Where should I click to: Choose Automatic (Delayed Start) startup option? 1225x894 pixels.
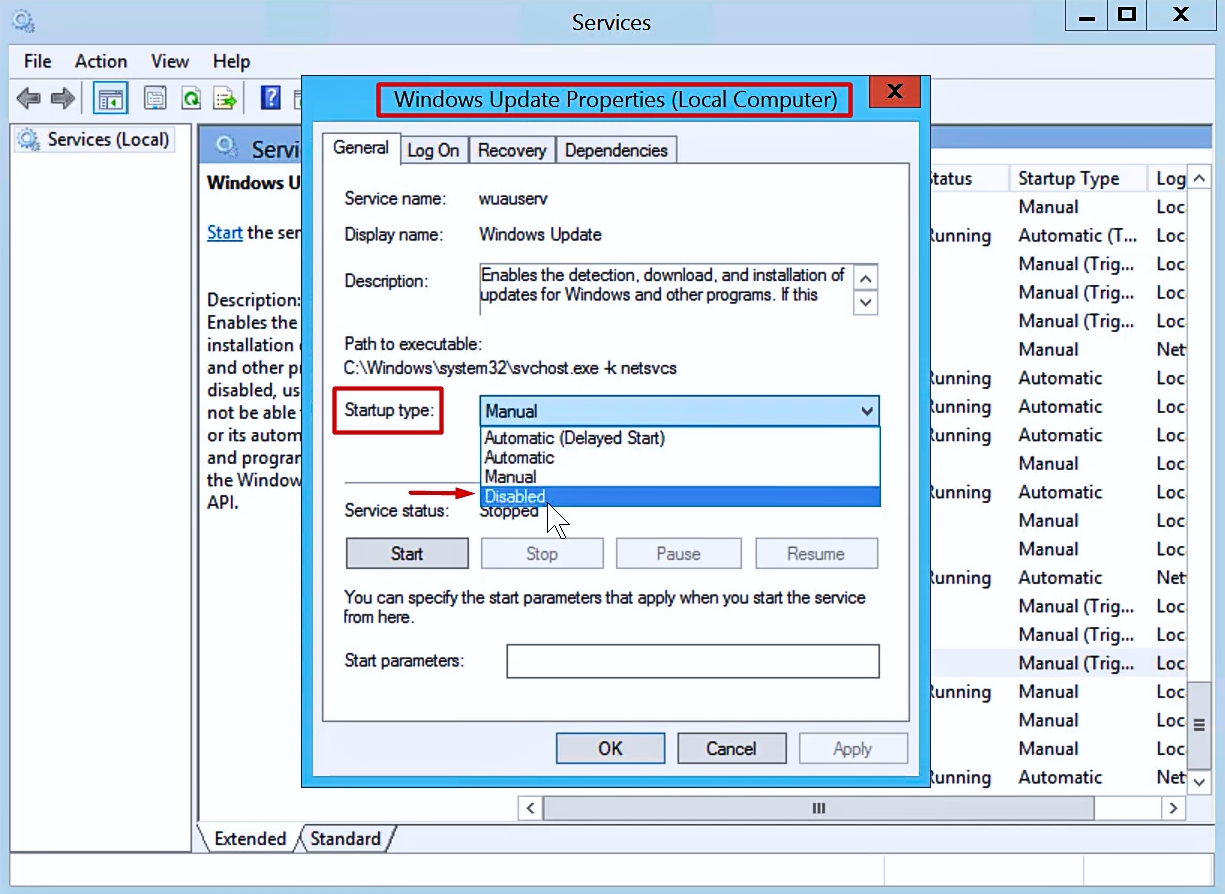[x=680, y=438]
